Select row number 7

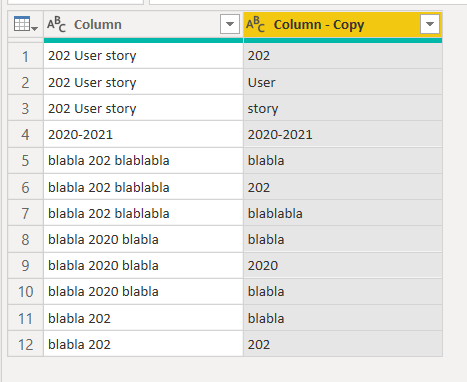pos(26,213)
